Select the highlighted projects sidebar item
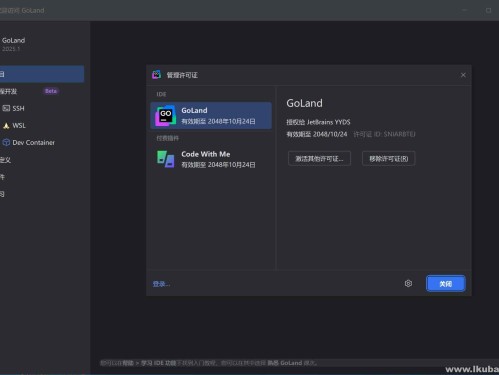The width and height of the screenshot is (499, 375). (42, 74)
